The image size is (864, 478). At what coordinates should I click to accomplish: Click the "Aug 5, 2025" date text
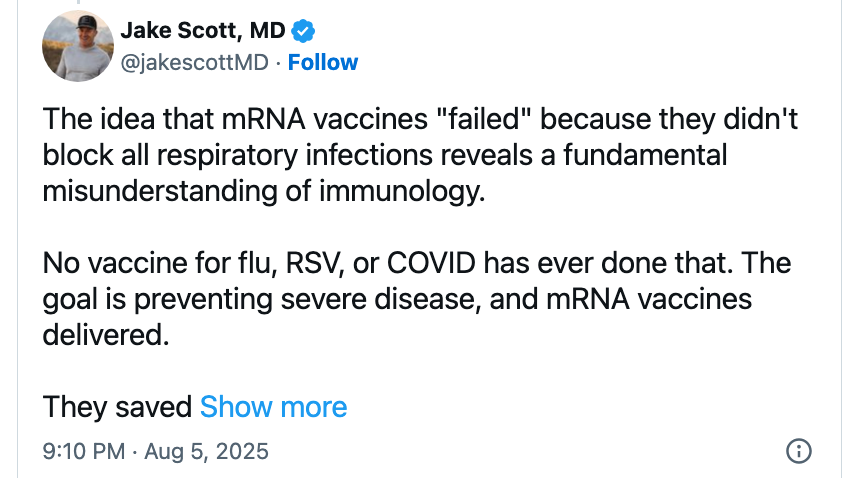(206, 451)
